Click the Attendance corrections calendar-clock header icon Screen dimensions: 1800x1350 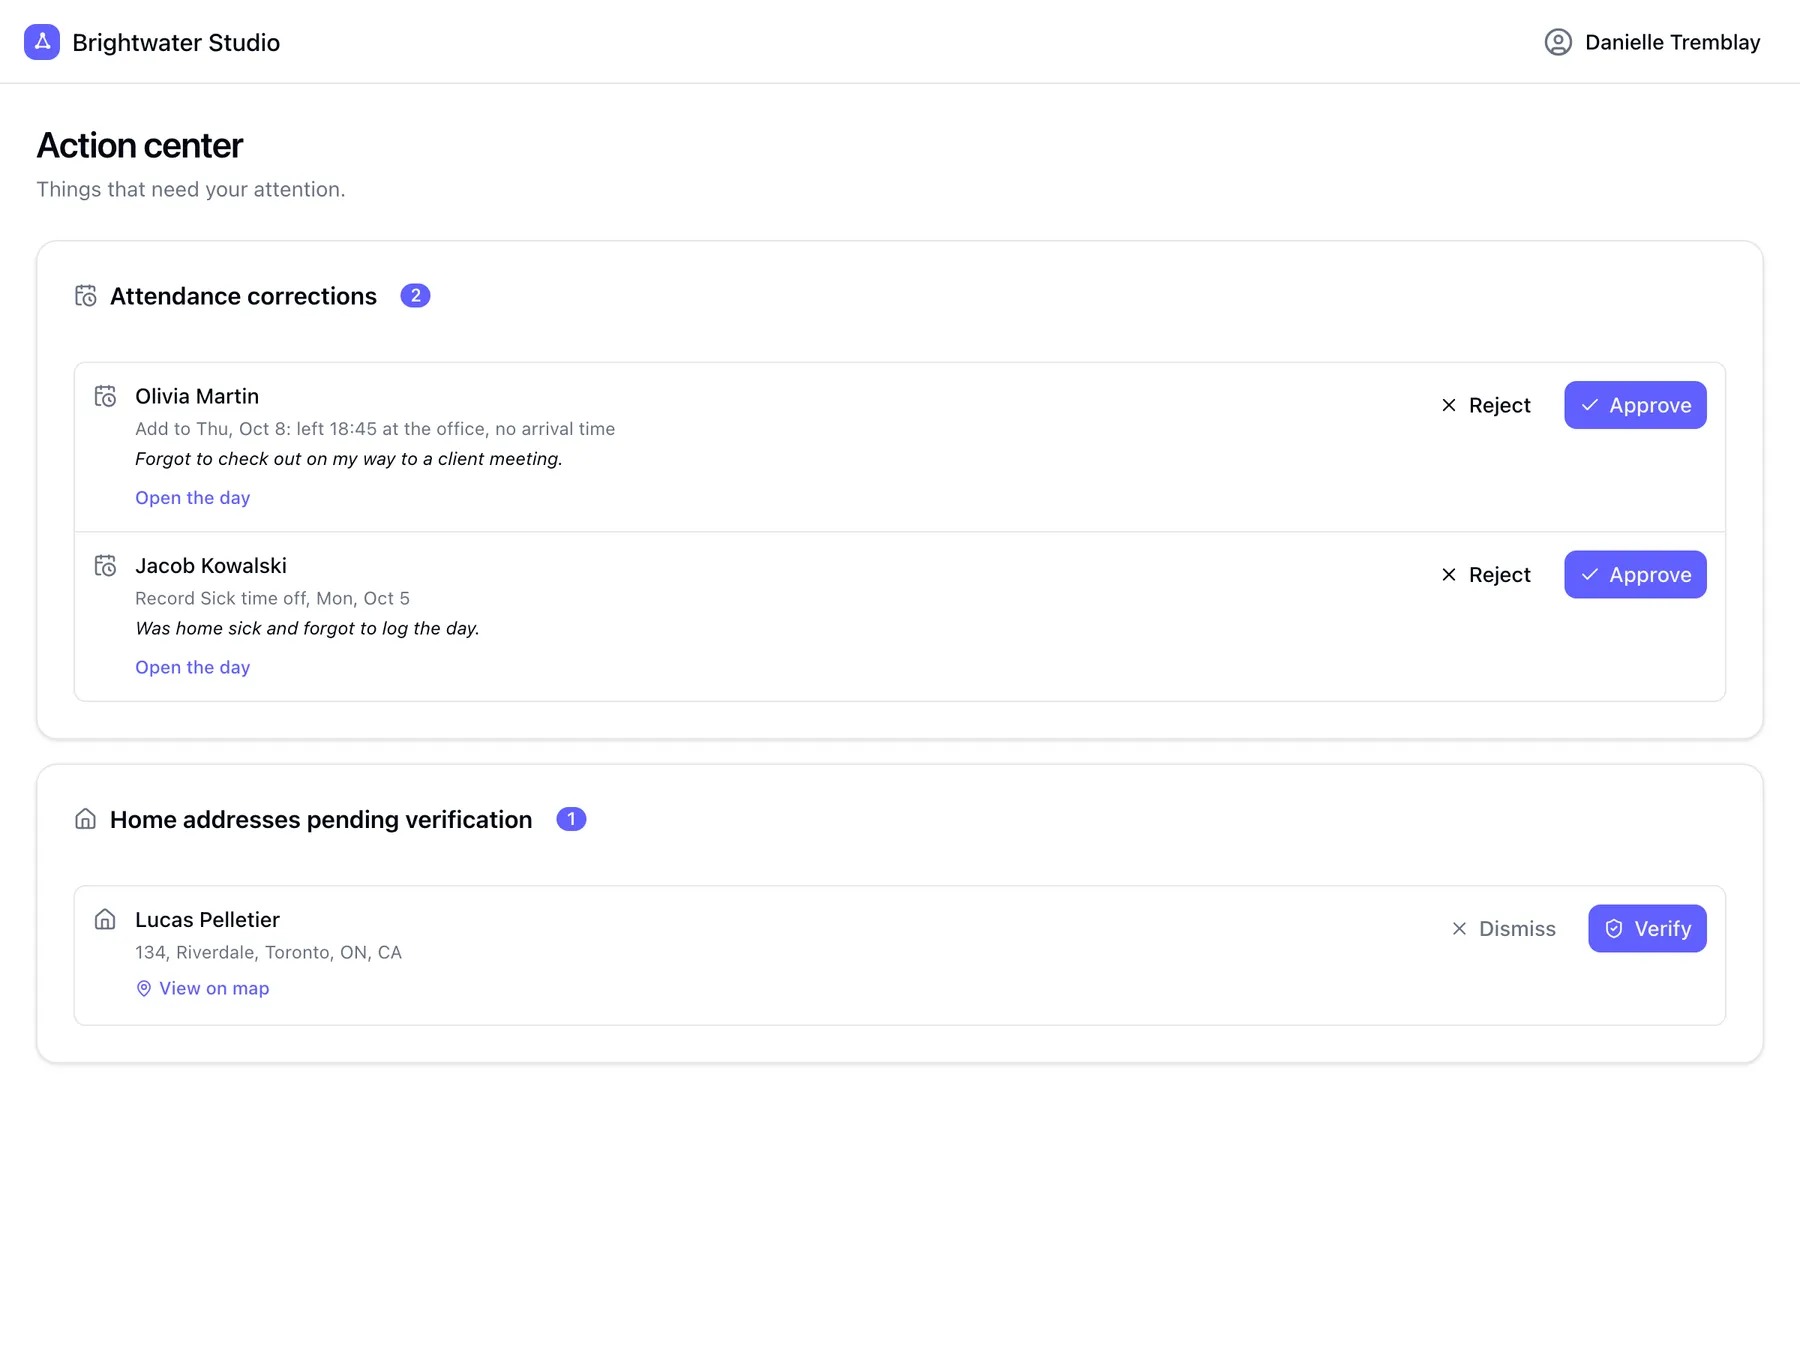86,296
